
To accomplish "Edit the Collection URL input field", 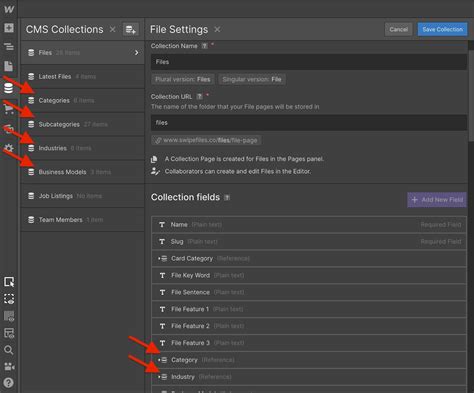I will click(309, 123).
